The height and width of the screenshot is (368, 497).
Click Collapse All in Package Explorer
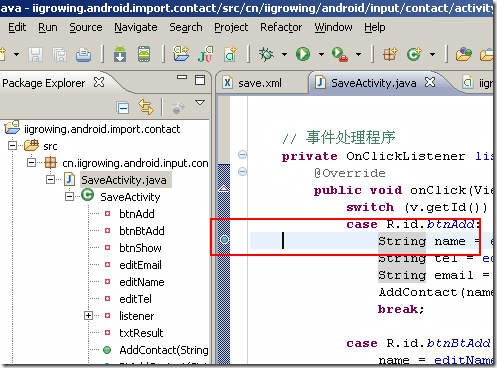(123, 108)
